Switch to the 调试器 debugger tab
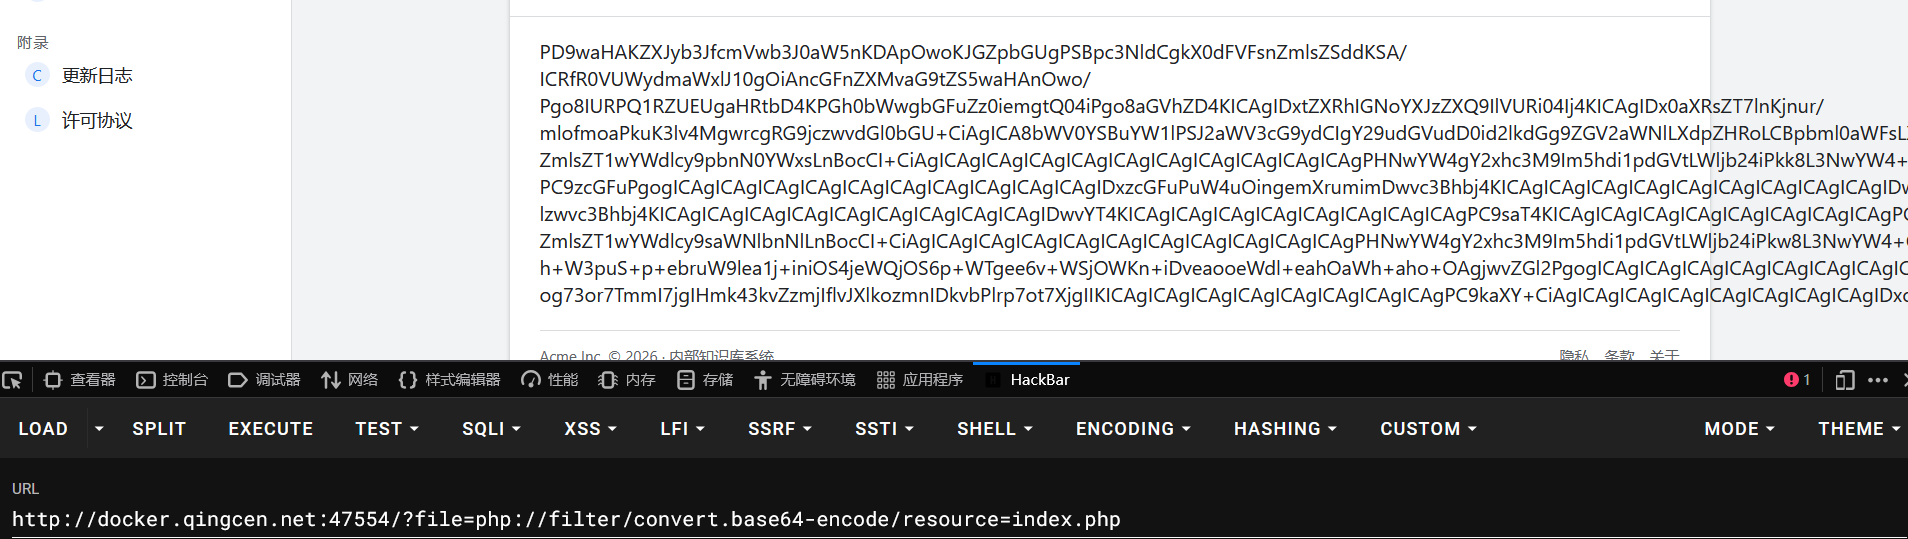The height and width of the screenshot is (539, 1908). click(x=265, y=380)
